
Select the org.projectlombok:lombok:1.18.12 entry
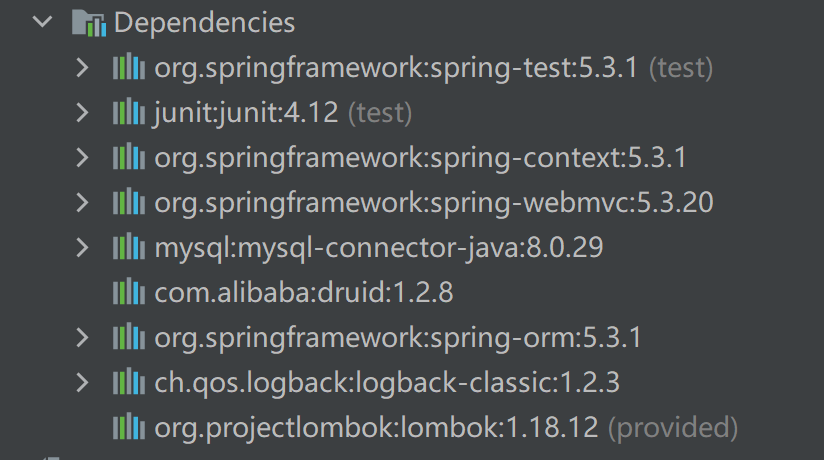point(446,427)
